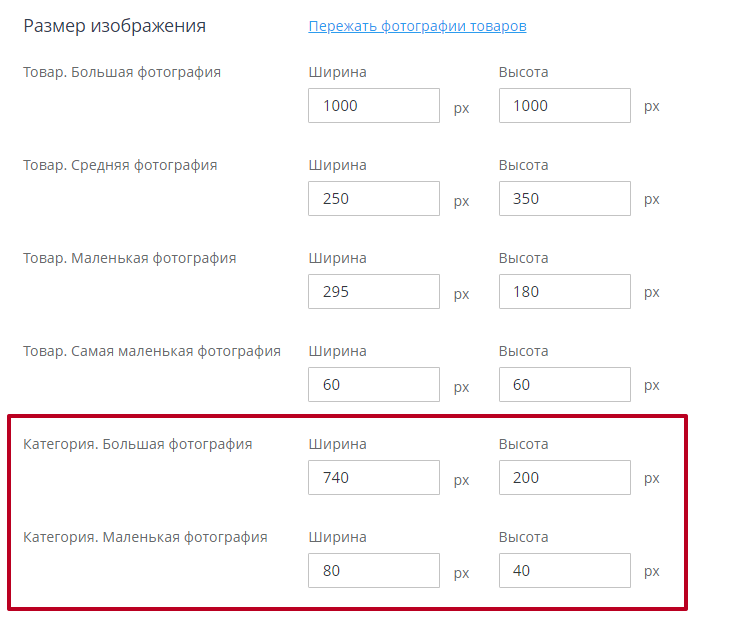Viewport: 740px width, 627px height.
Task: Select width box for Товар. Маленькая фотография
Action: (374, 292)
